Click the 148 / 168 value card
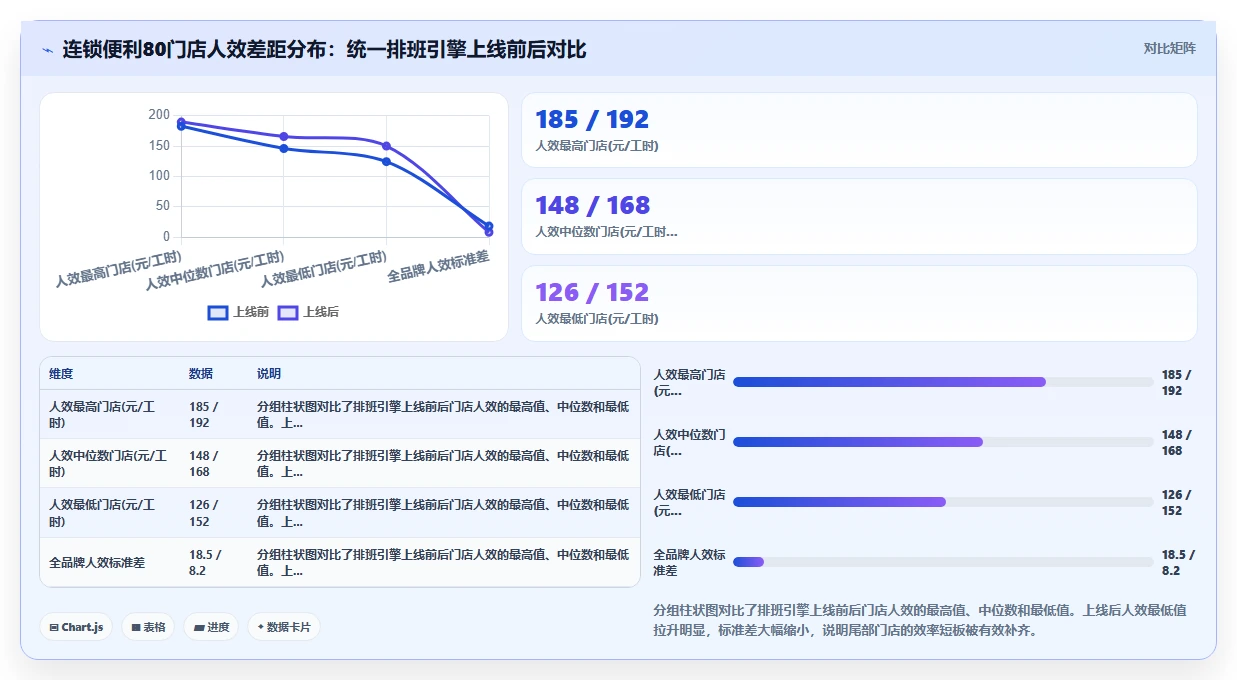This screenshot has height=680, width=1237. (859, 216)
